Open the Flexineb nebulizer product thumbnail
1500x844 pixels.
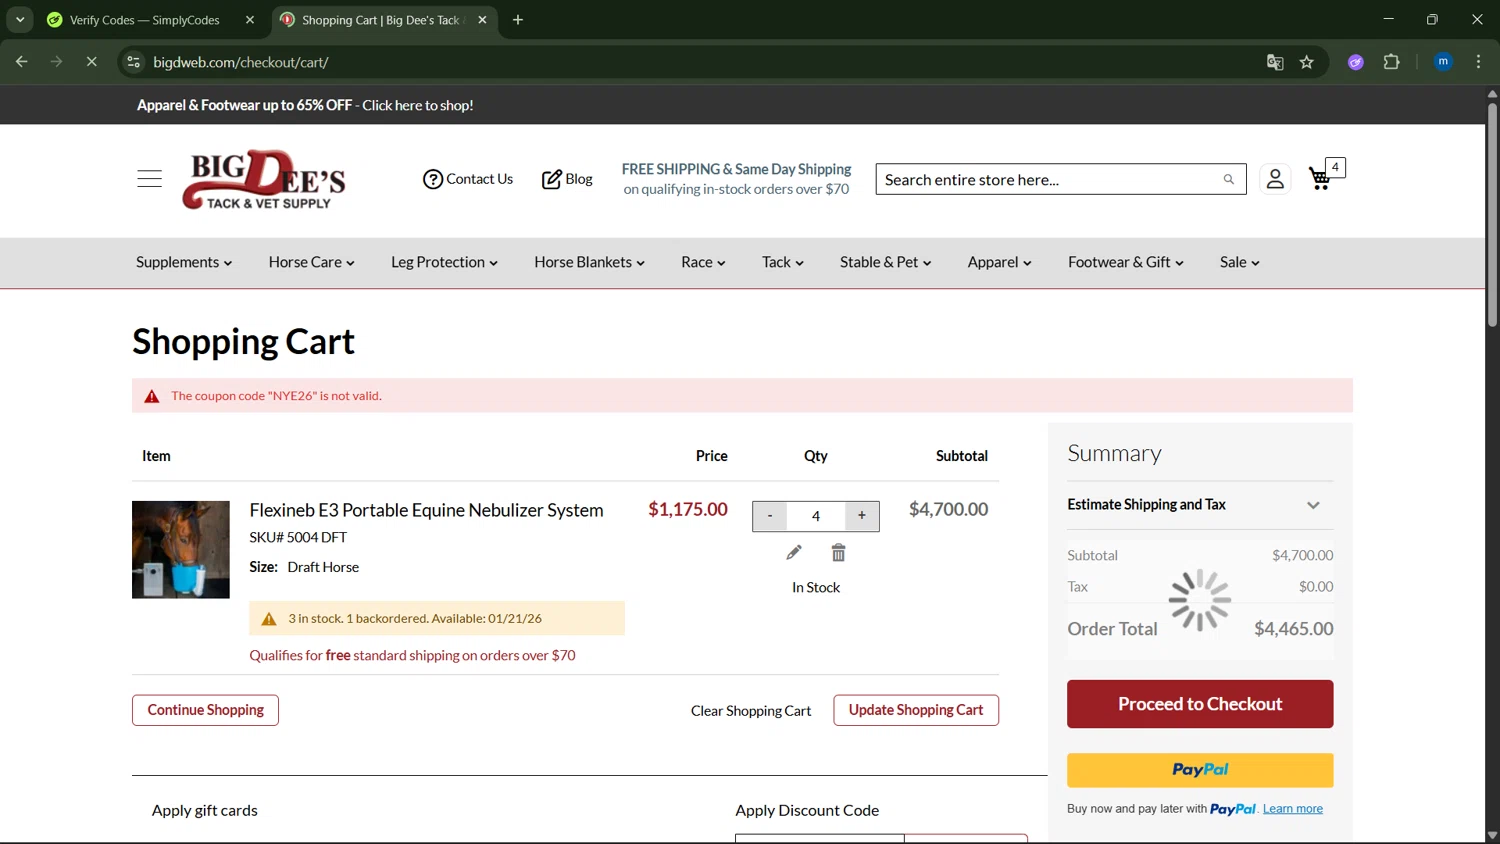coord(181,550)
